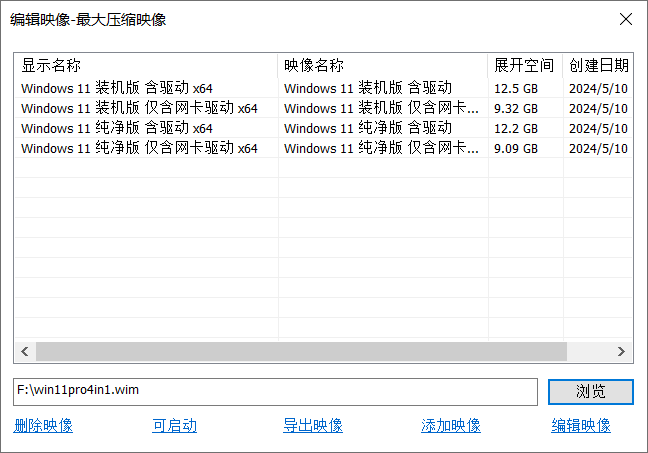Click the 创建日期 column header
Viewport: 648px width, 453px height.
pos(598,65)
